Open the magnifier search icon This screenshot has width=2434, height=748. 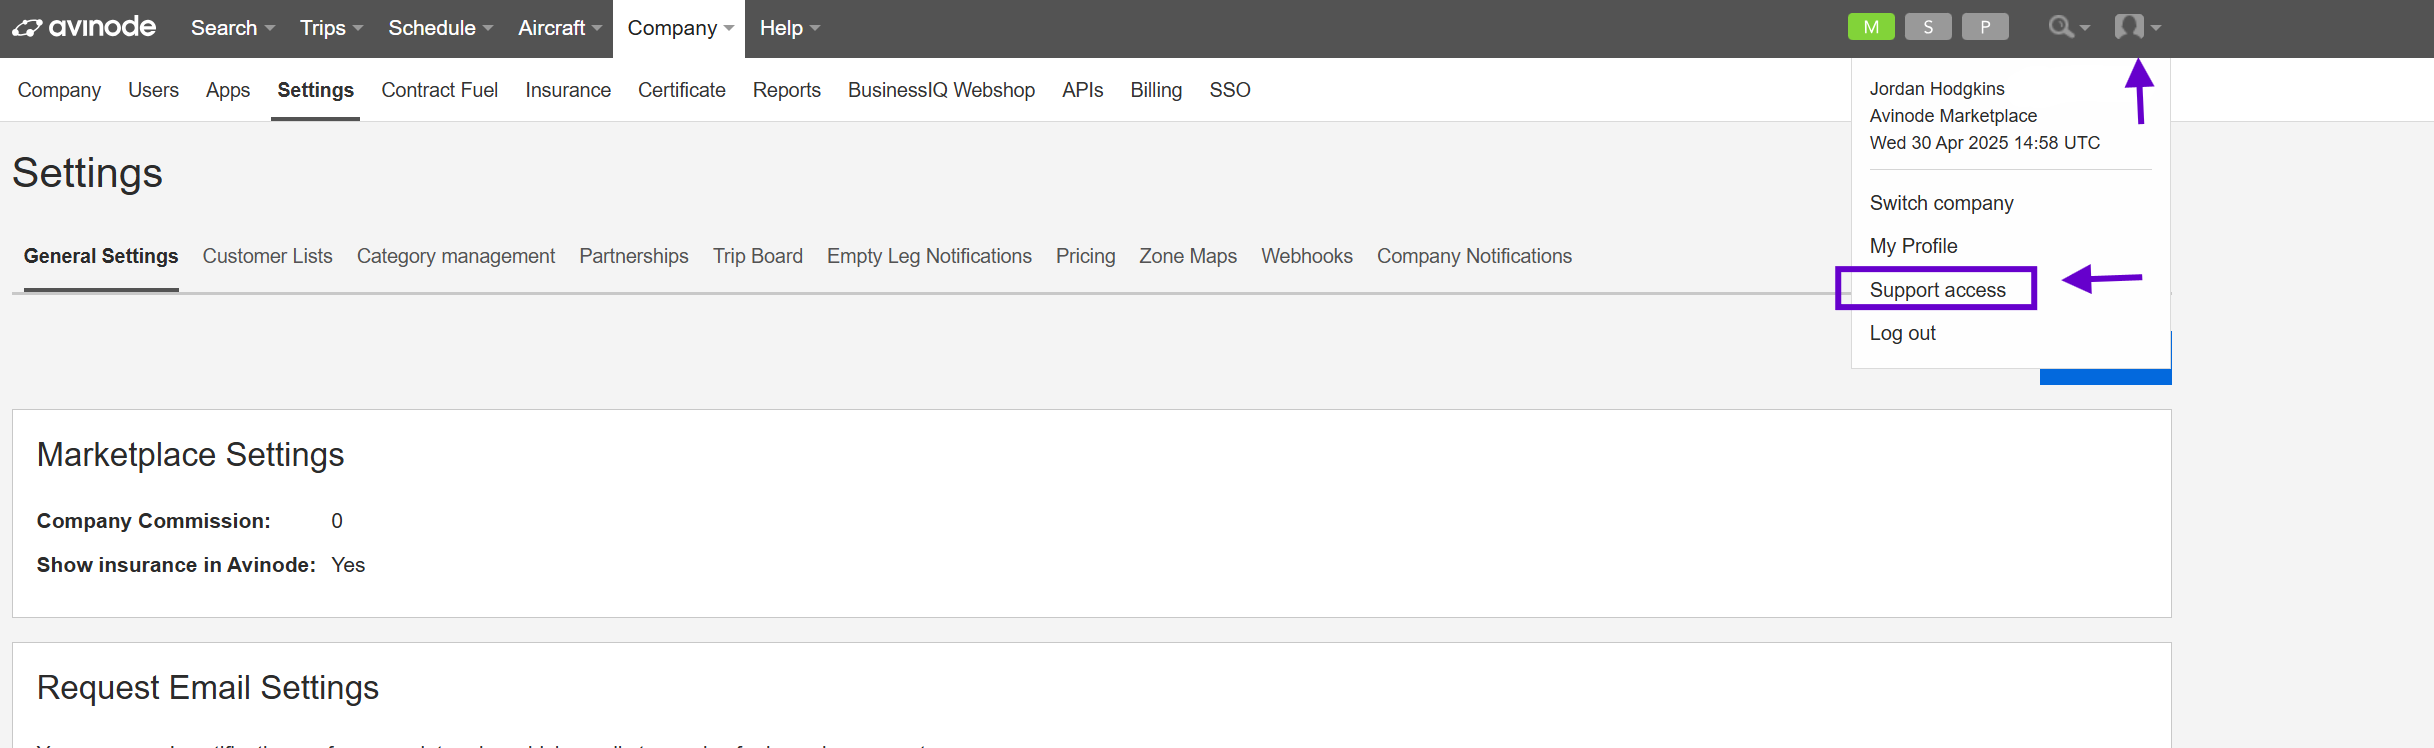click(x=2068, y=27)
